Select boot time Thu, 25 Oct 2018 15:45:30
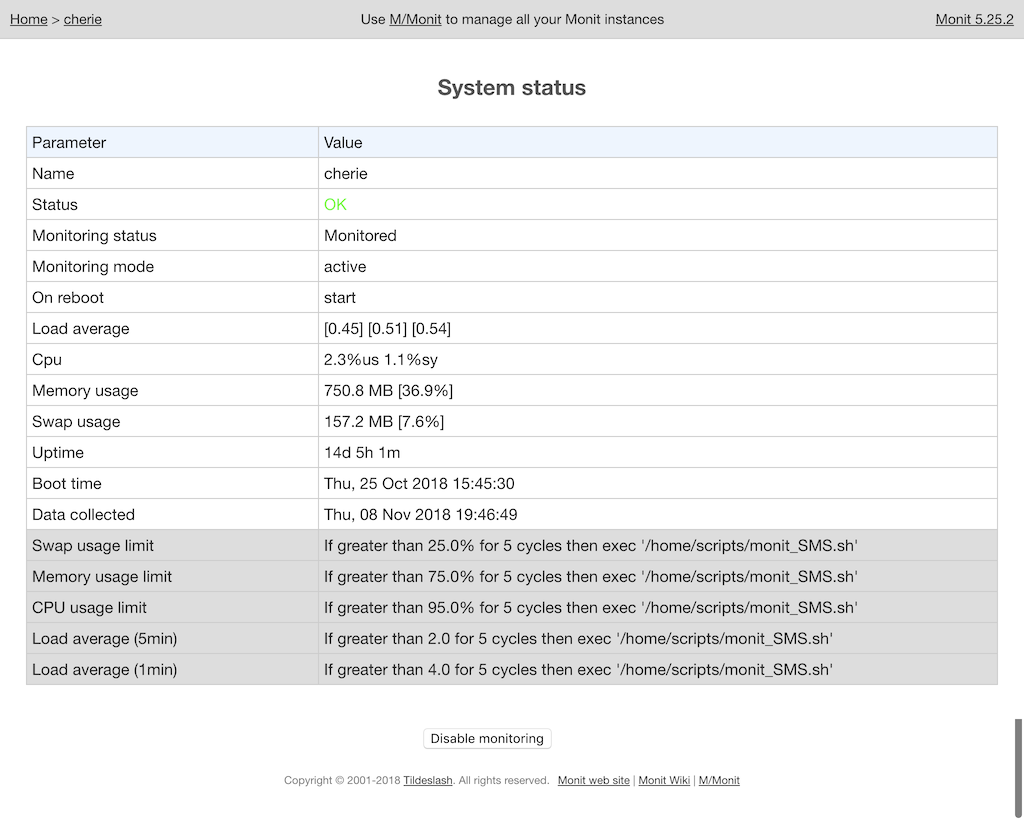This screenshot has width=1024, height=820. [x=419, y=484]
